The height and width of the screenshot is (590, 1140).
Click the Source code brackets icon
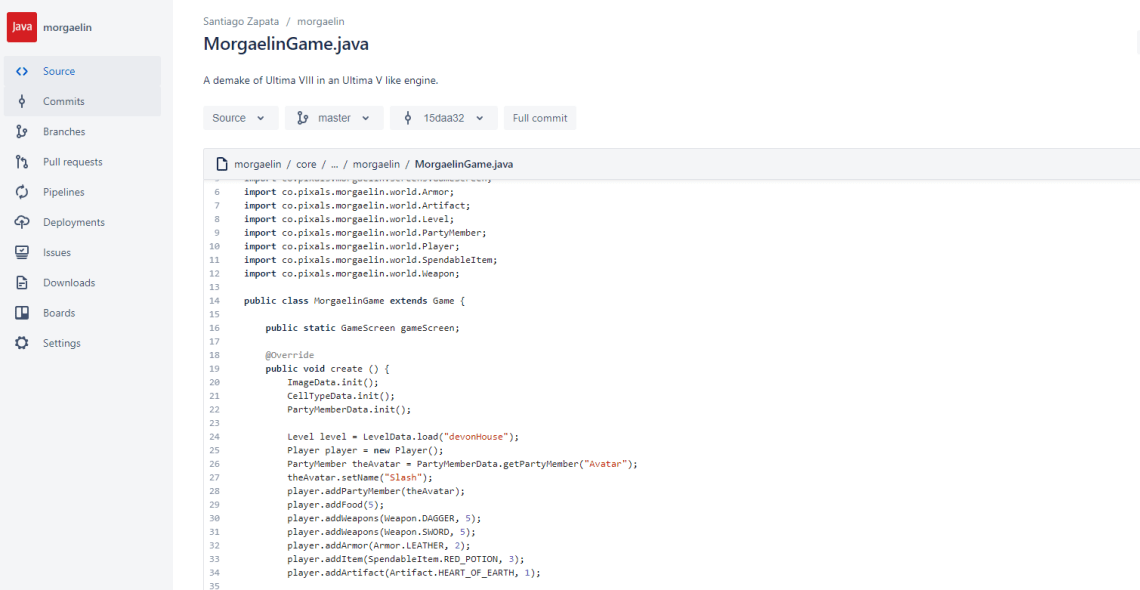(x=22, y=71)
